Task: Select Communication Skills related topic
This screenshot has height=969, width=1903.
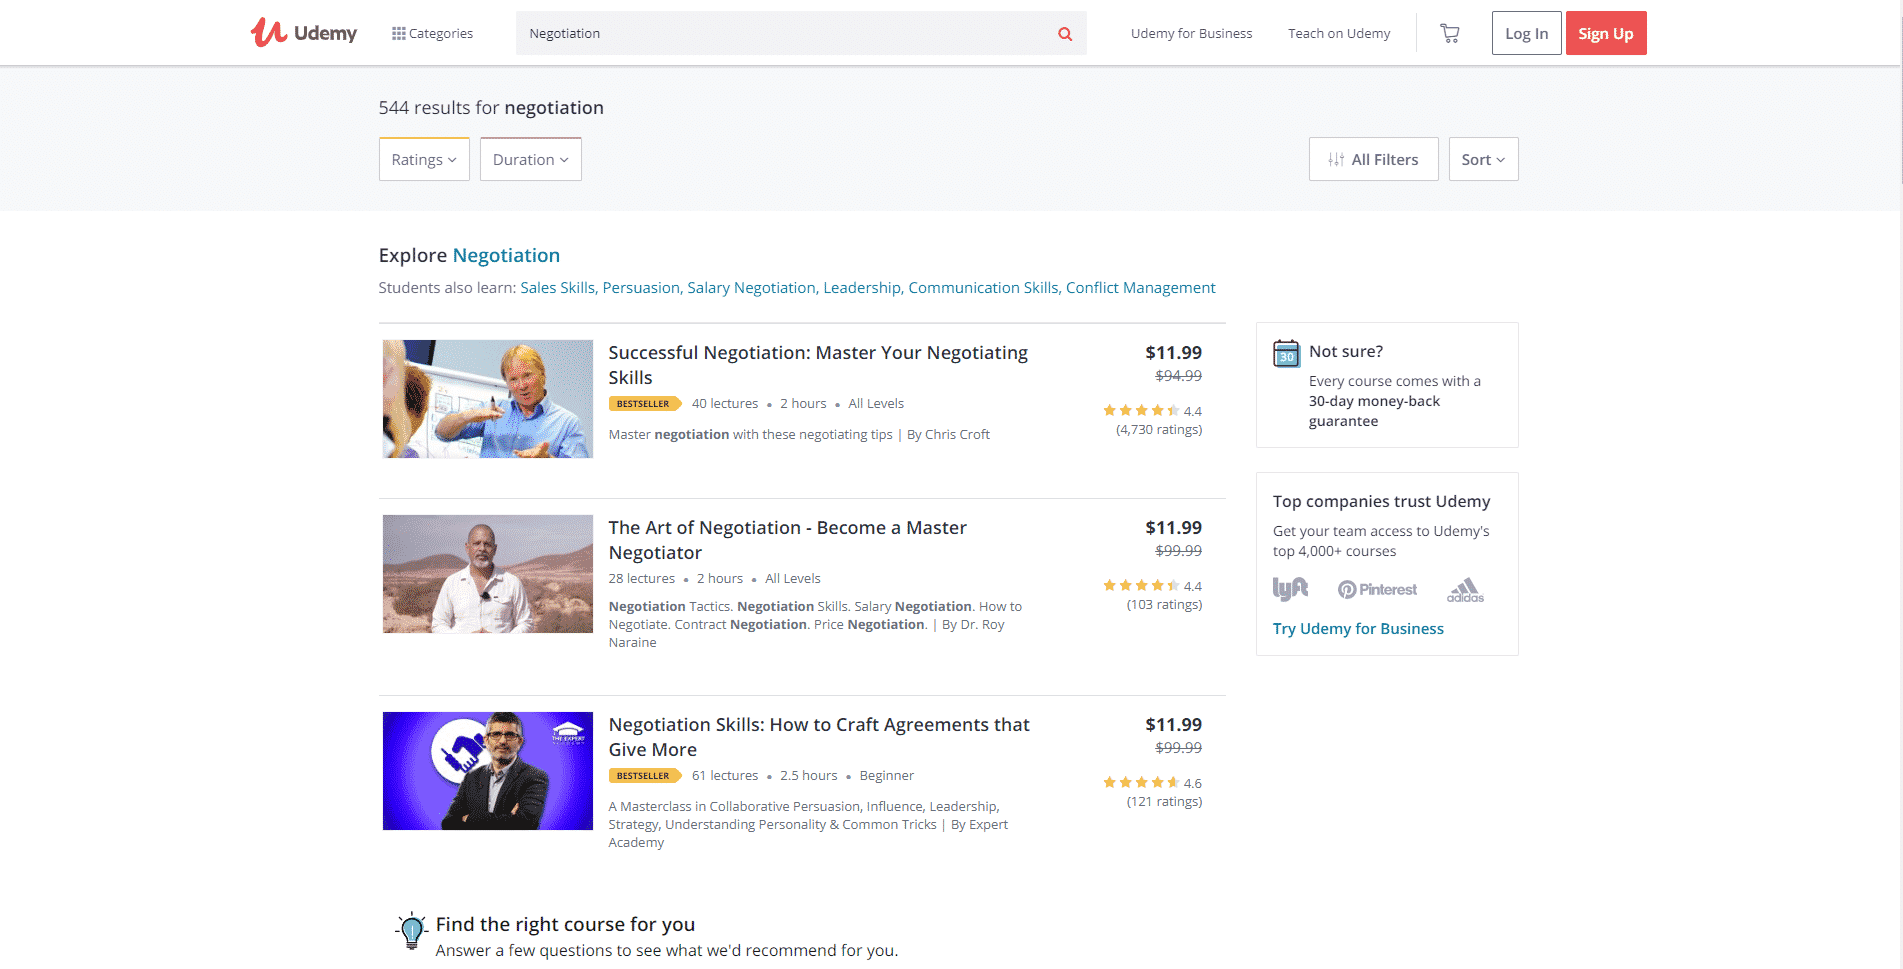Action: (x=985, y=287)
